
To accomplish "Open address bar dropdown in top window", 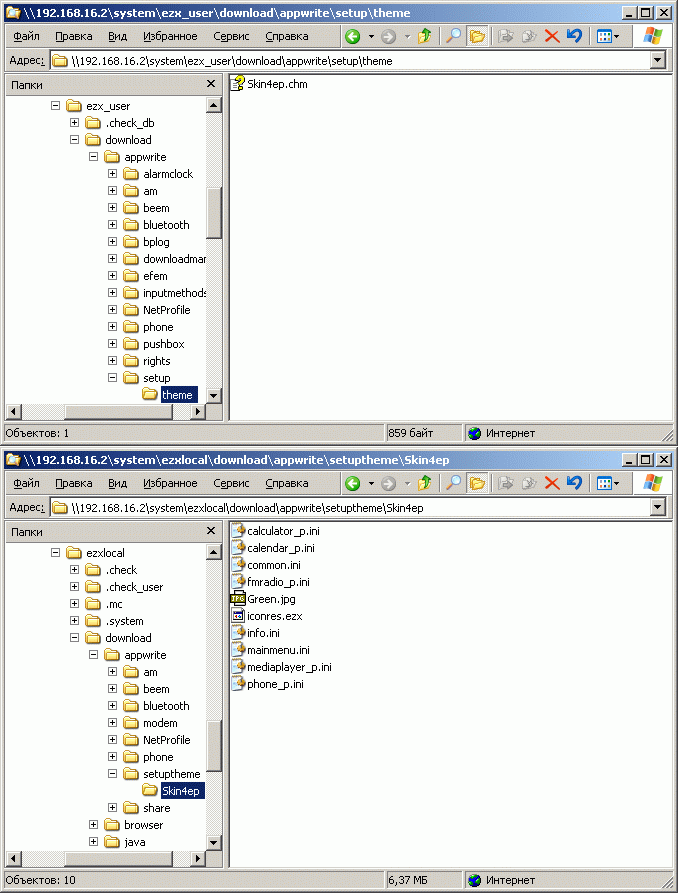I will pyautogui.click(x=658, y=60).
